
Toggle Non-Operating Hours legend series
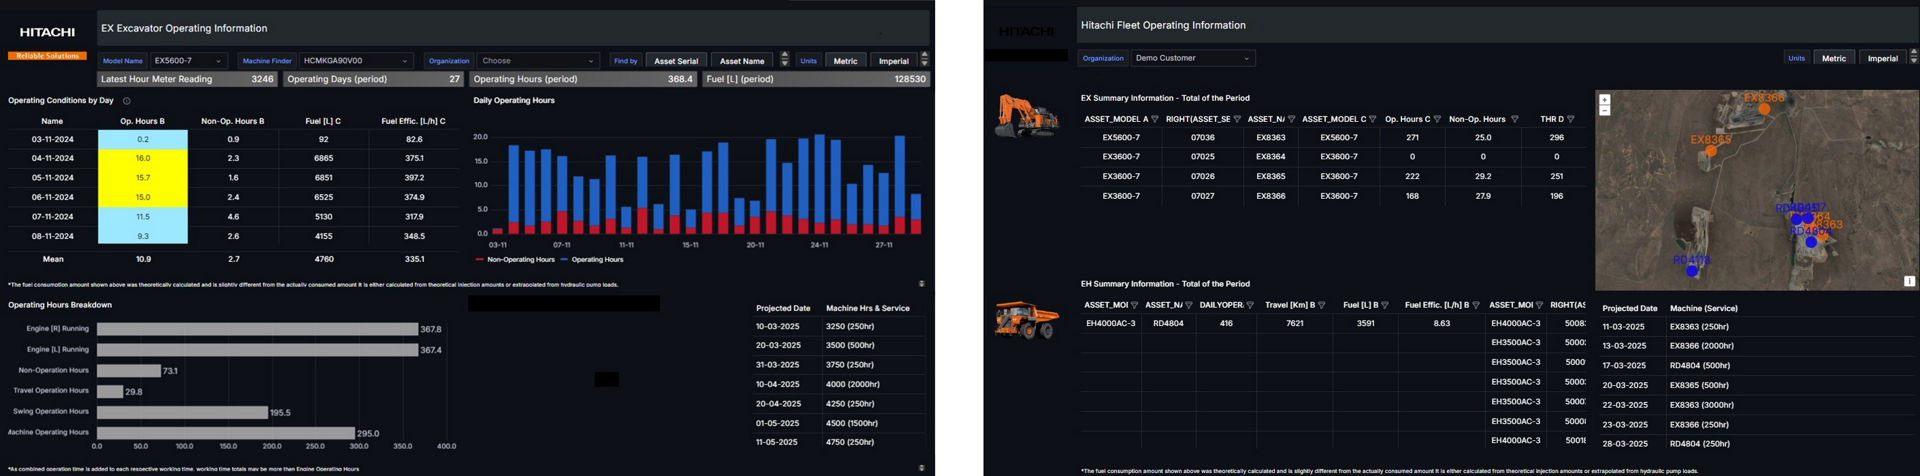[515, 260]
